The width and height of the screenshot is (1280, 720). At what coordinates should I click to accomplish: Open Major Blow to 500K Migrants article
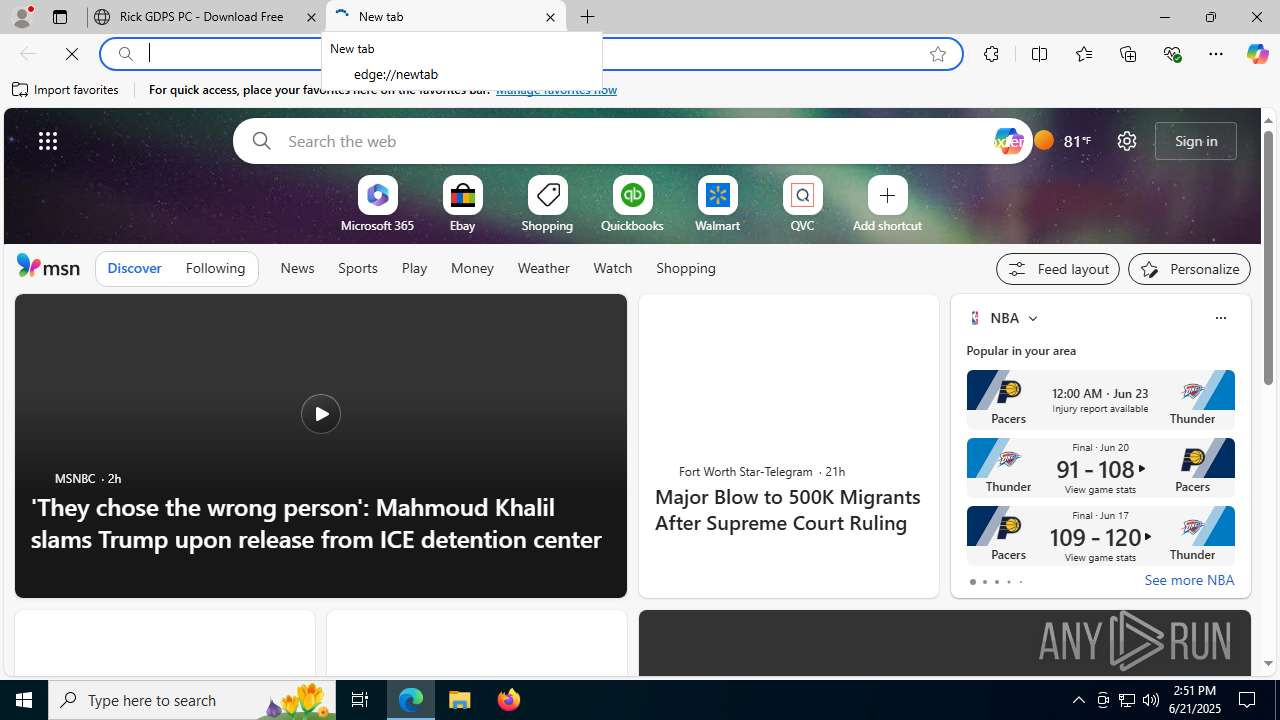[x=787, y=510]
